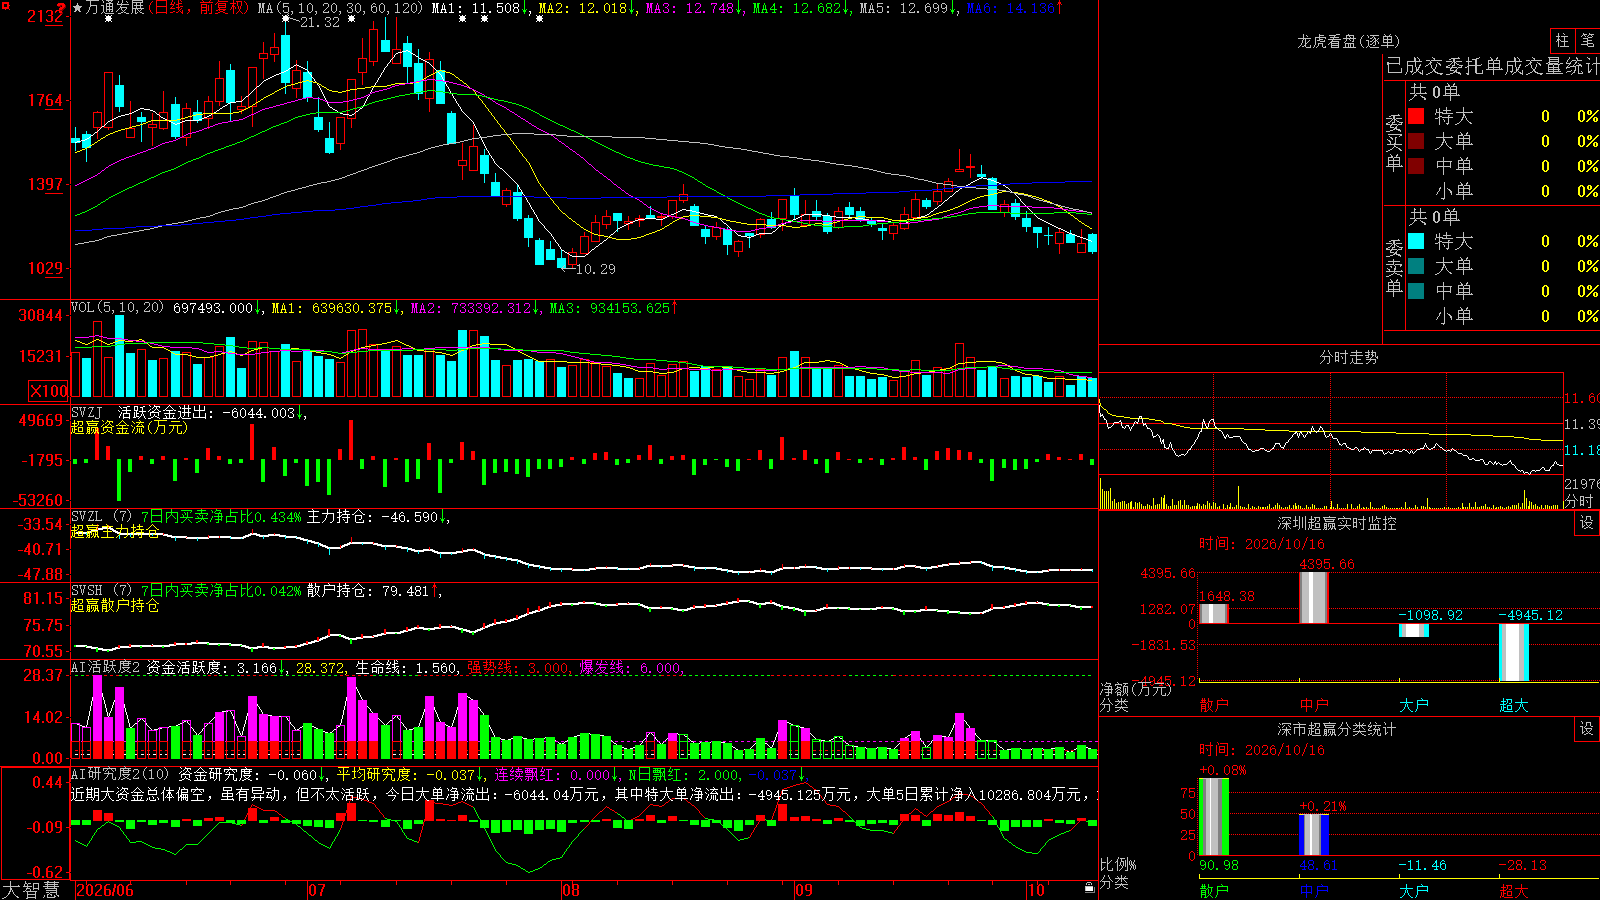Click the AI活跃度2 indicator label
The height and width of the screenshot is (900, 1600).
point(106,667)
